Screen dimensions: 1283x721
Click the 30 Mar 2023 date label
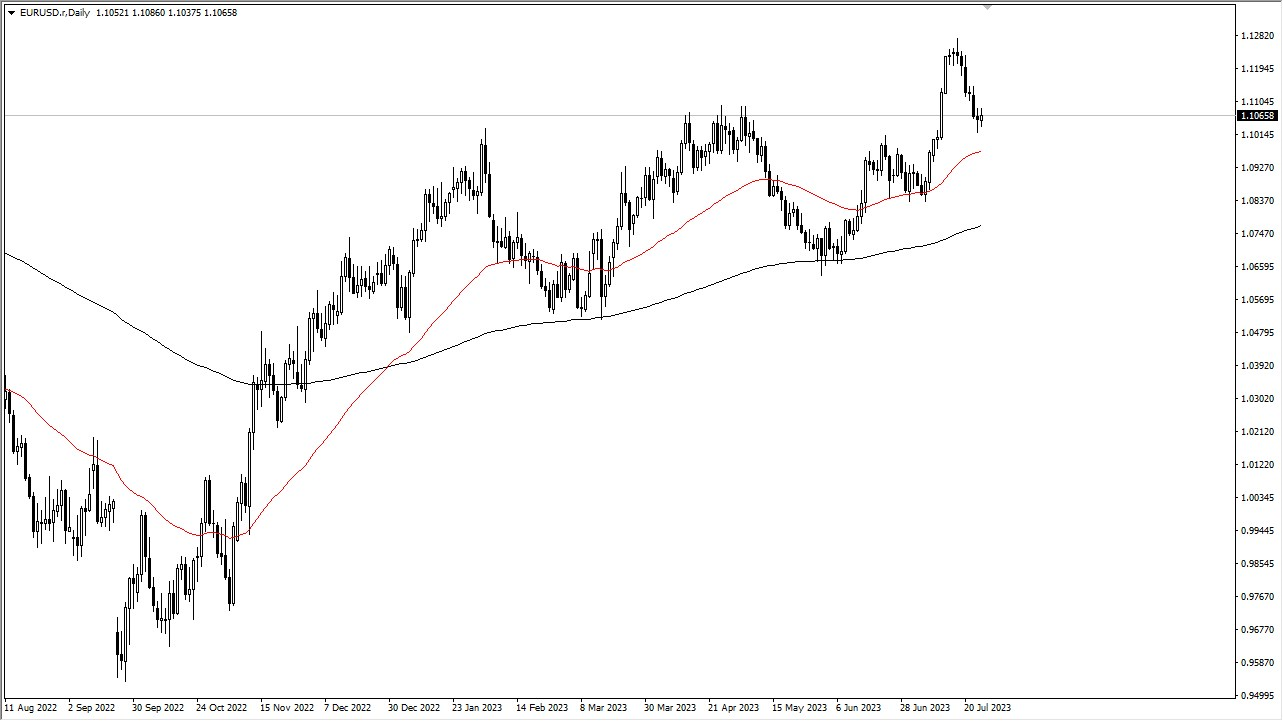670,708
